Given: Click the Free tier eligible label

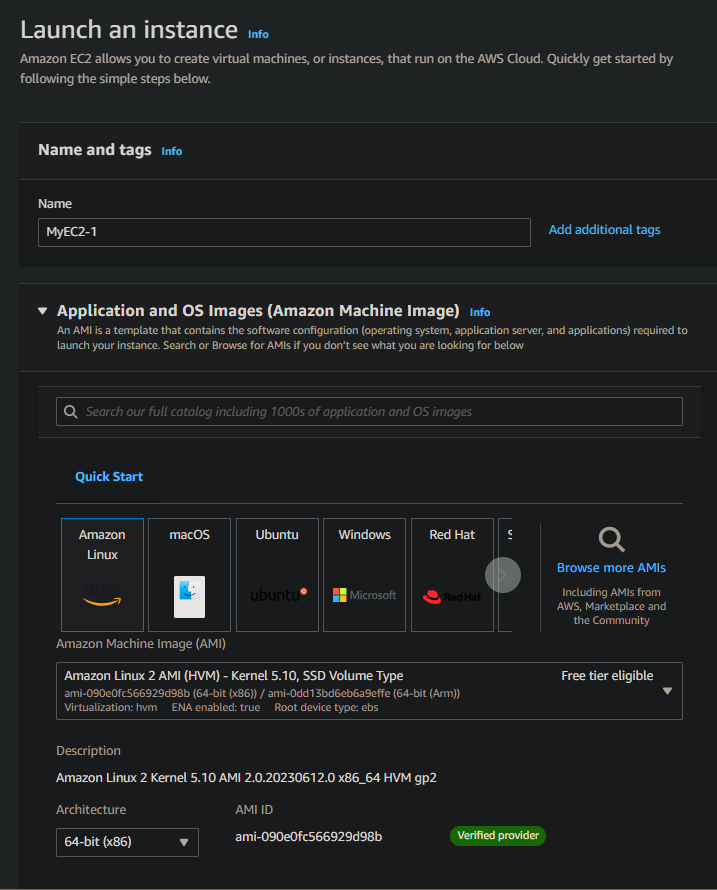Looking at the screenshot, I should tap(607, 675).
